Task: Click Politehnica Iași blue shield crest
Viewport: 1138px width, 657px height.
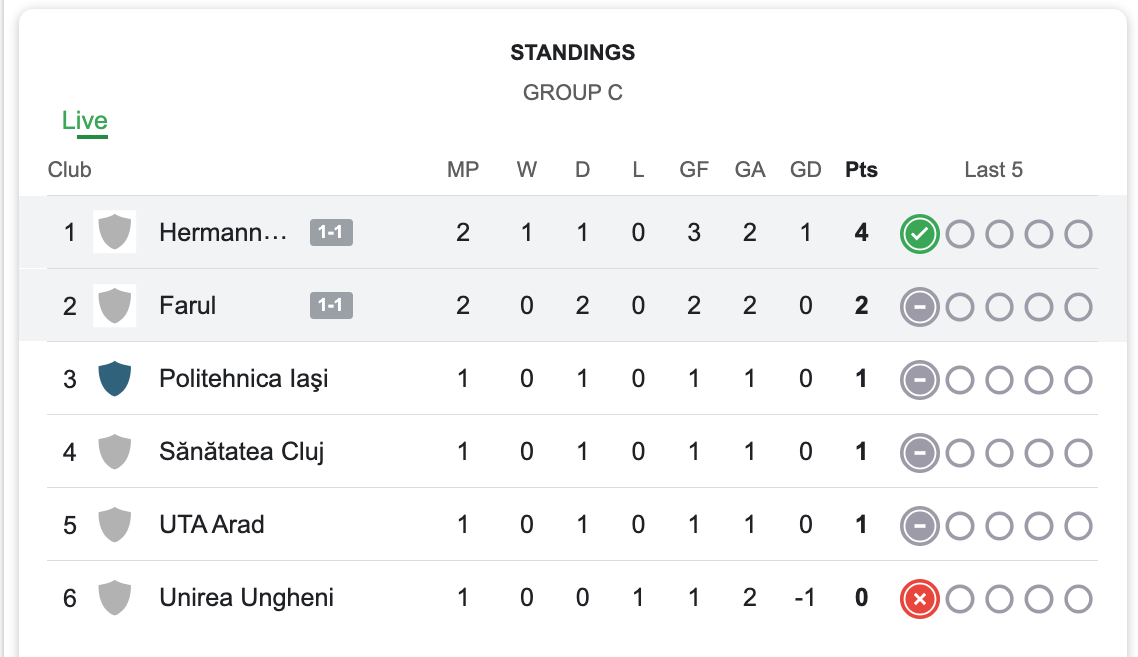Action: (x=115, y=378)
